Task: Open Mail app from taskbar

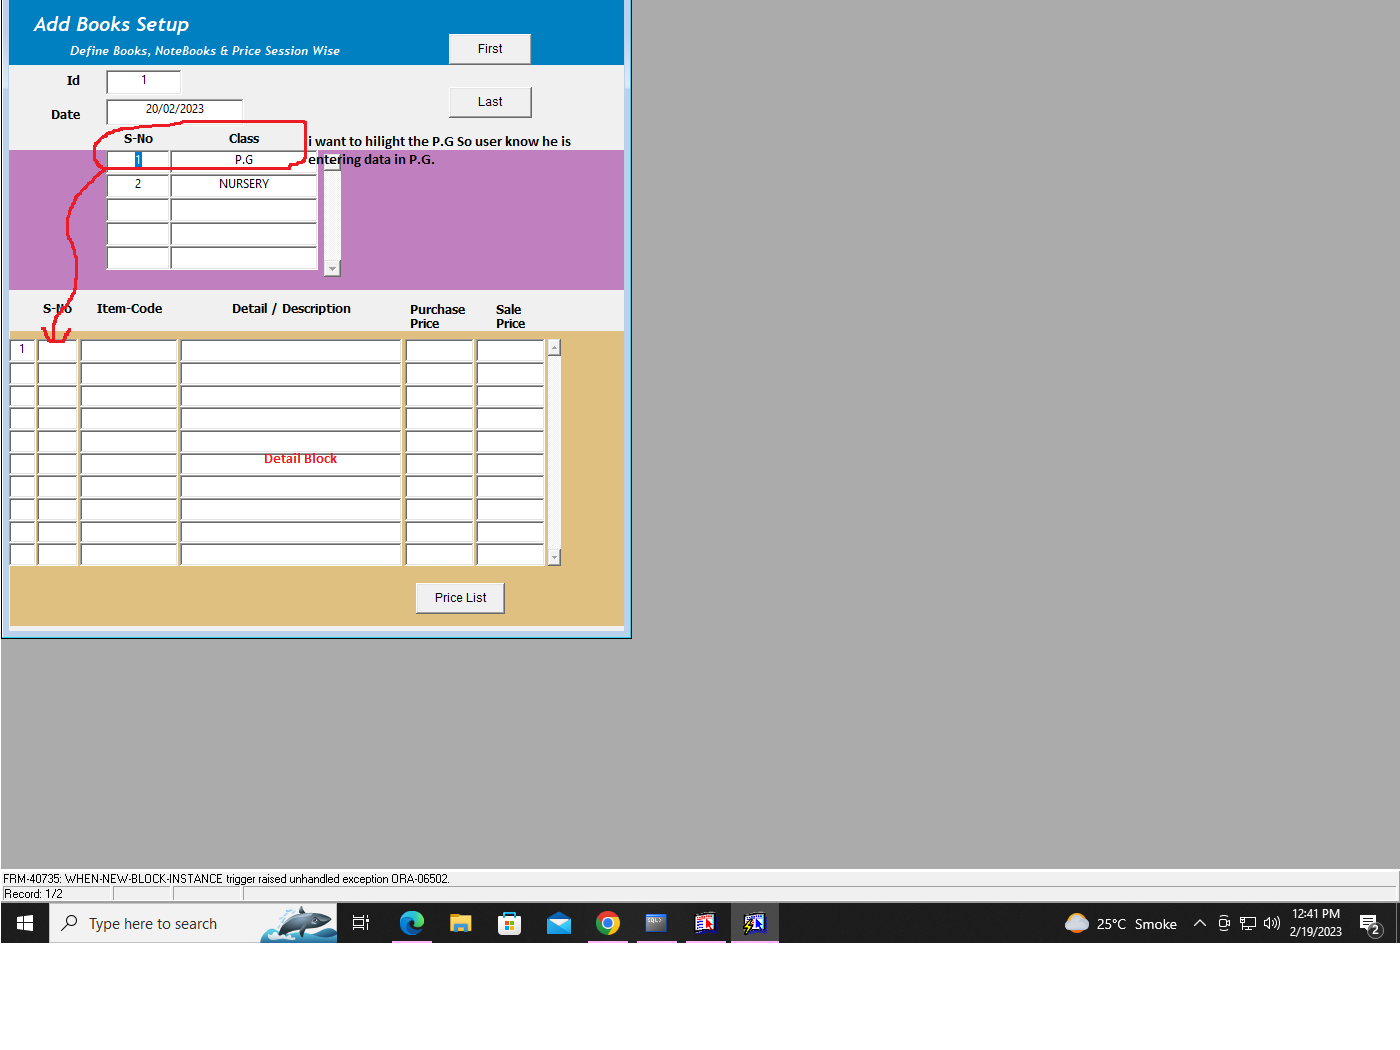Action: (558, 923)
